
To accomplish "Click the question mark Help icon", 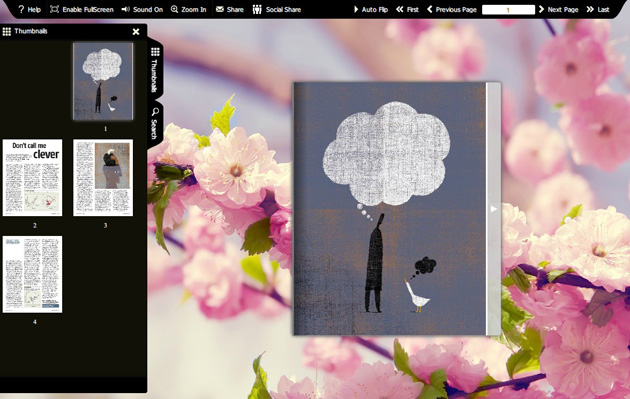I will click(21, 9).
